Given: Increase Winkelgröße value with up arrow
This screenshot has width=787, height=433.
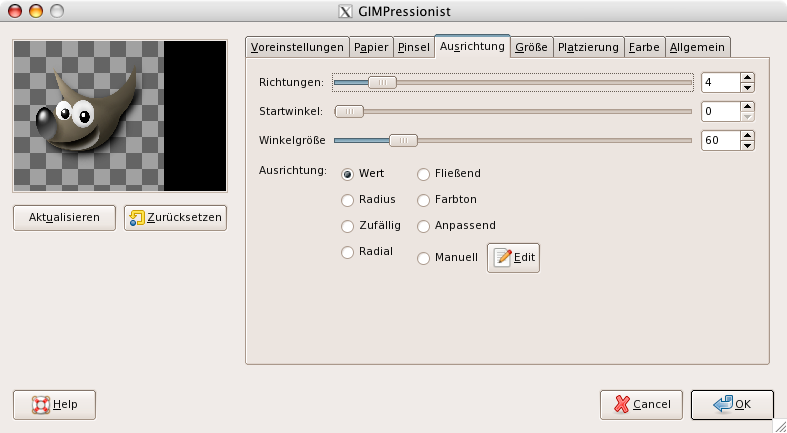Looking at the screenshot, I should (747, 135).
